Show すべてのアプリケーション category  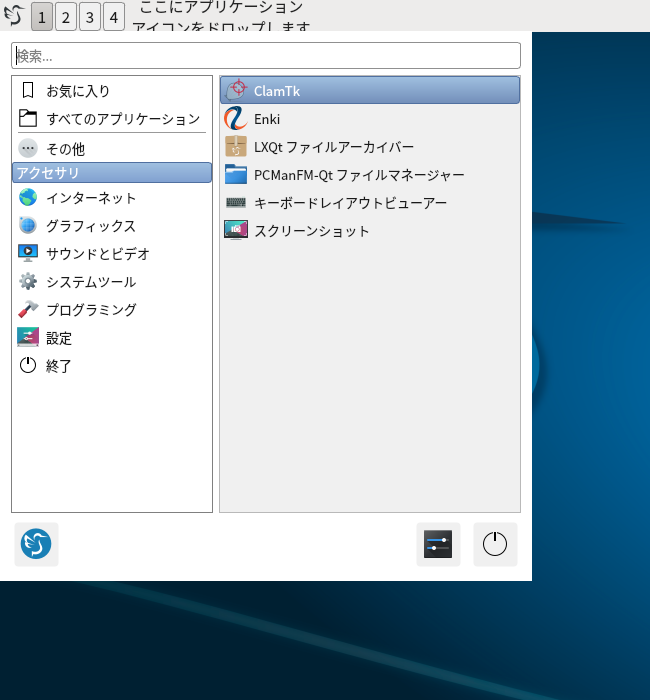click(112, 119)
